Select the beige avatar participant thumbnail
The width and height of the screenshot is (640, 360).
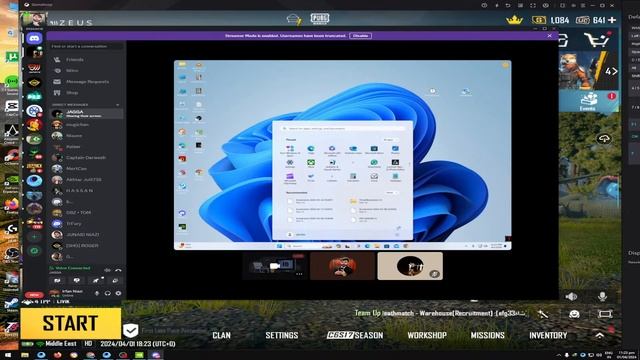[x=410, y=266]
